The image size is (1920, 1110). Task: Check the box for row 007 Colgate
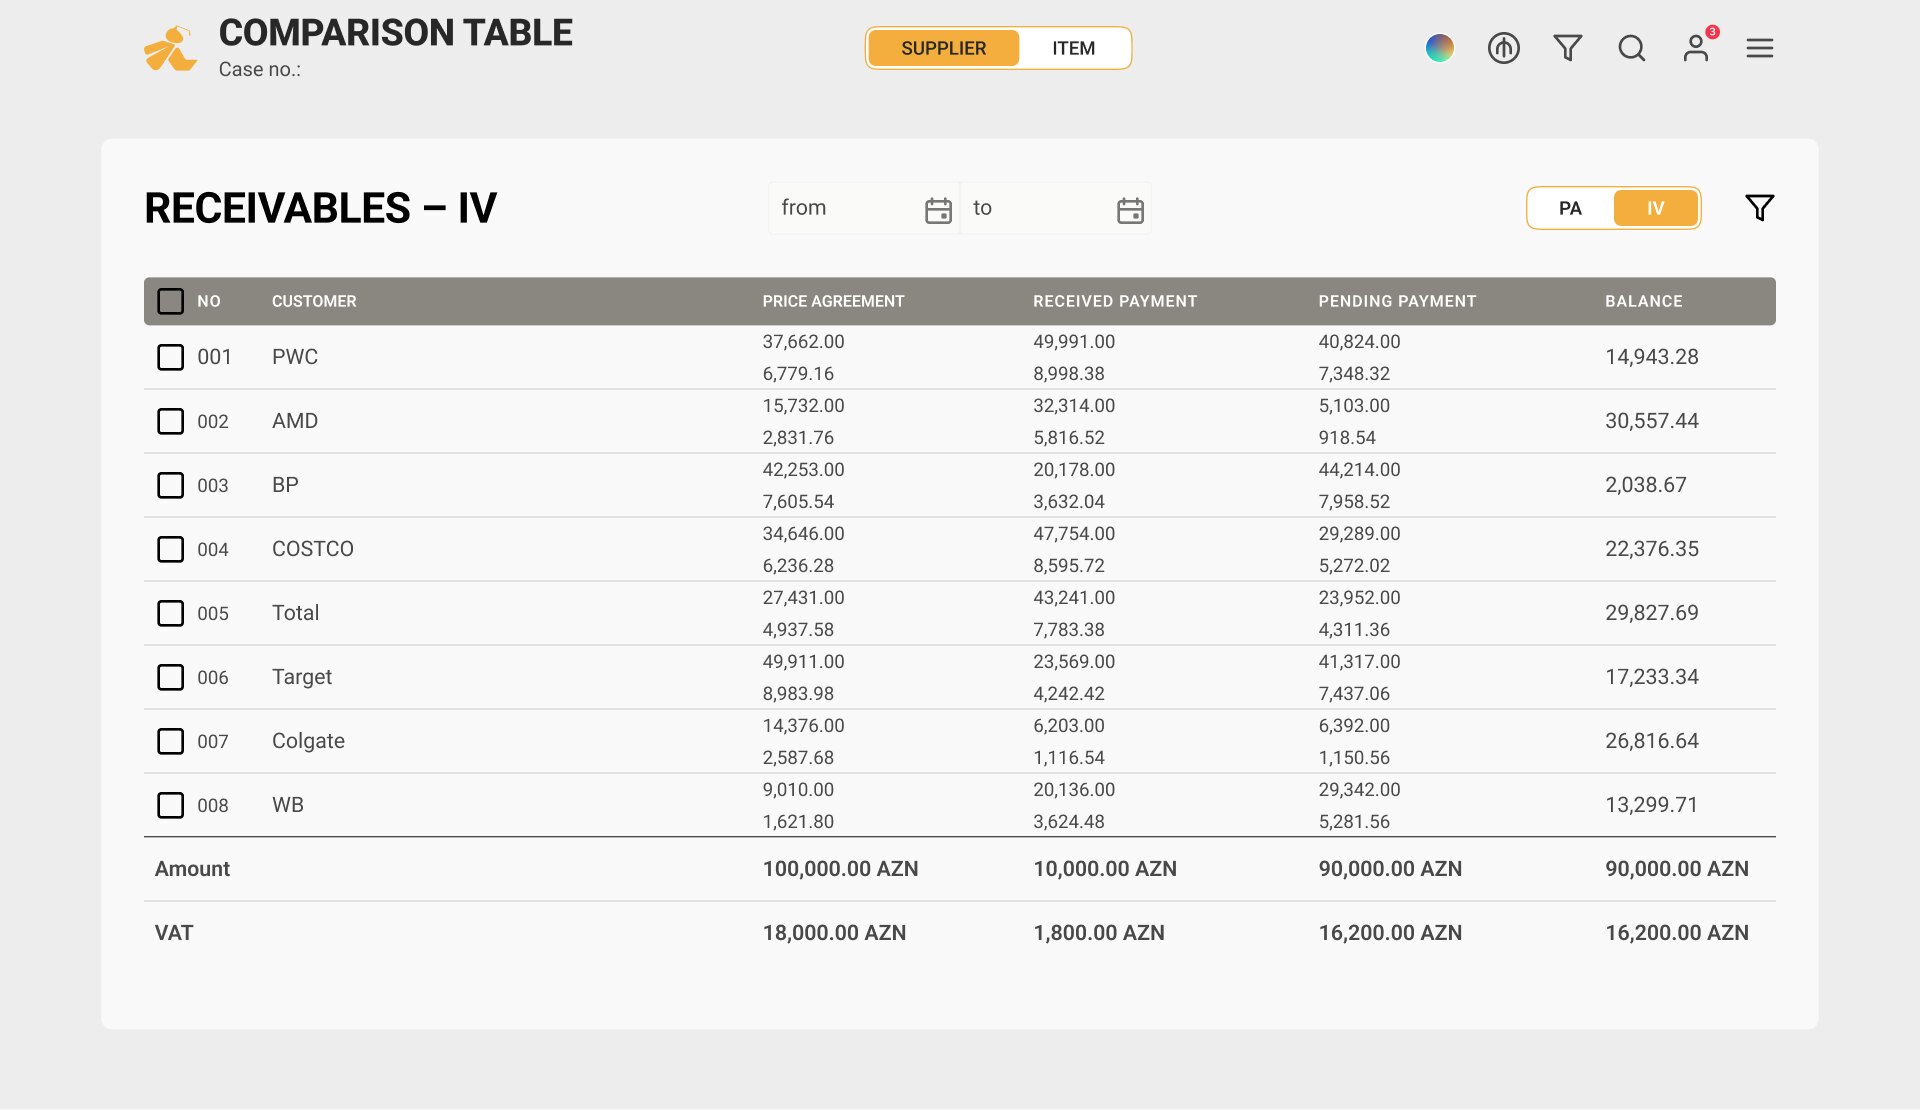171,741
